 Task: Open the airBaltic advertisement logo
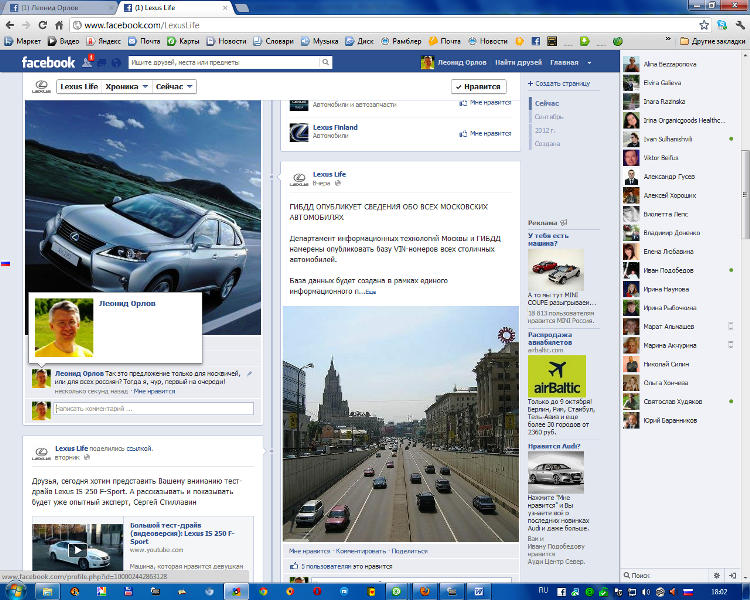[557, 376]
